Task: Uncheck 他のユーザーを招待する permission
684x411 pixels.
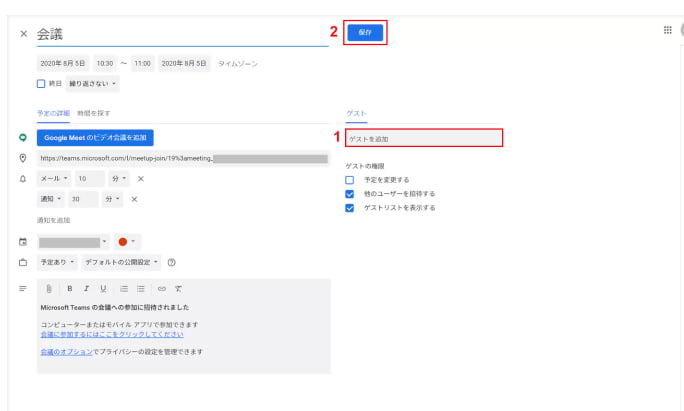Action: click(x=349, y=194)
